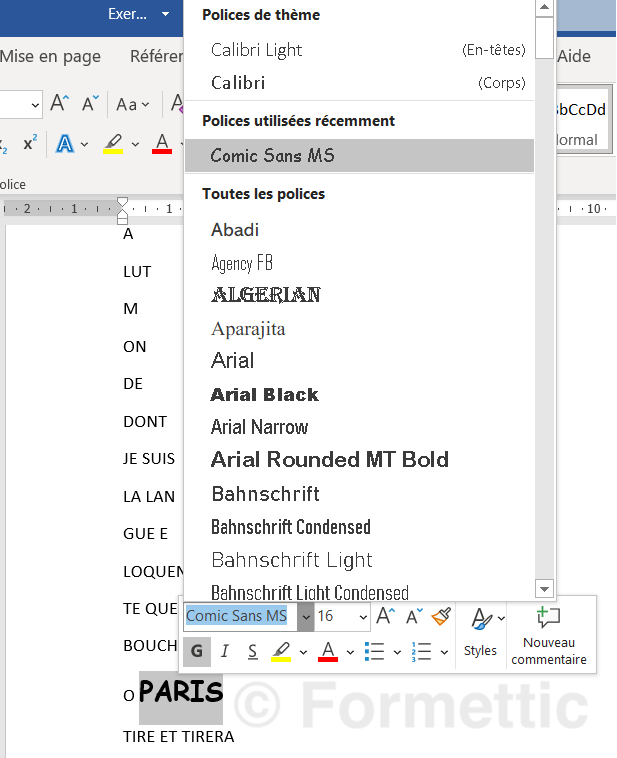Decrease font size in the mini toolbar

(x=413, y=616)
